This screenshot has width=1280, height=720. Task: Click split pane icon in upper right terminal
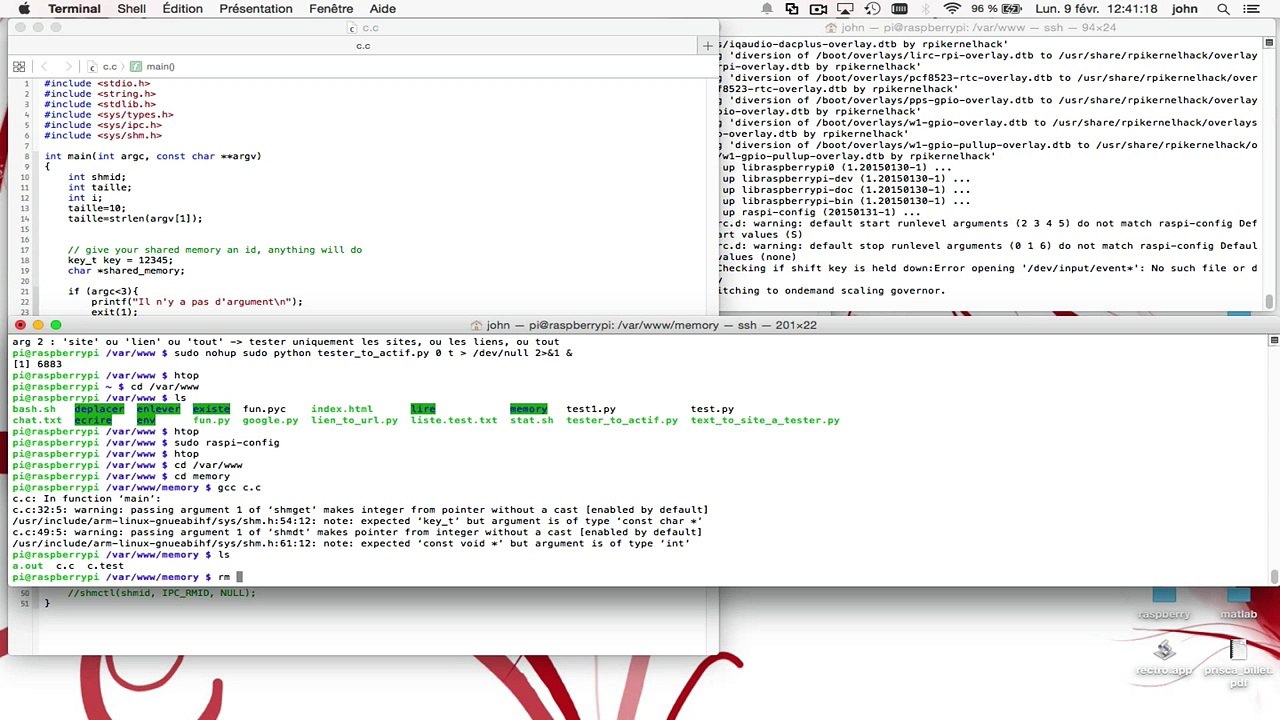tap(1269, 43)
